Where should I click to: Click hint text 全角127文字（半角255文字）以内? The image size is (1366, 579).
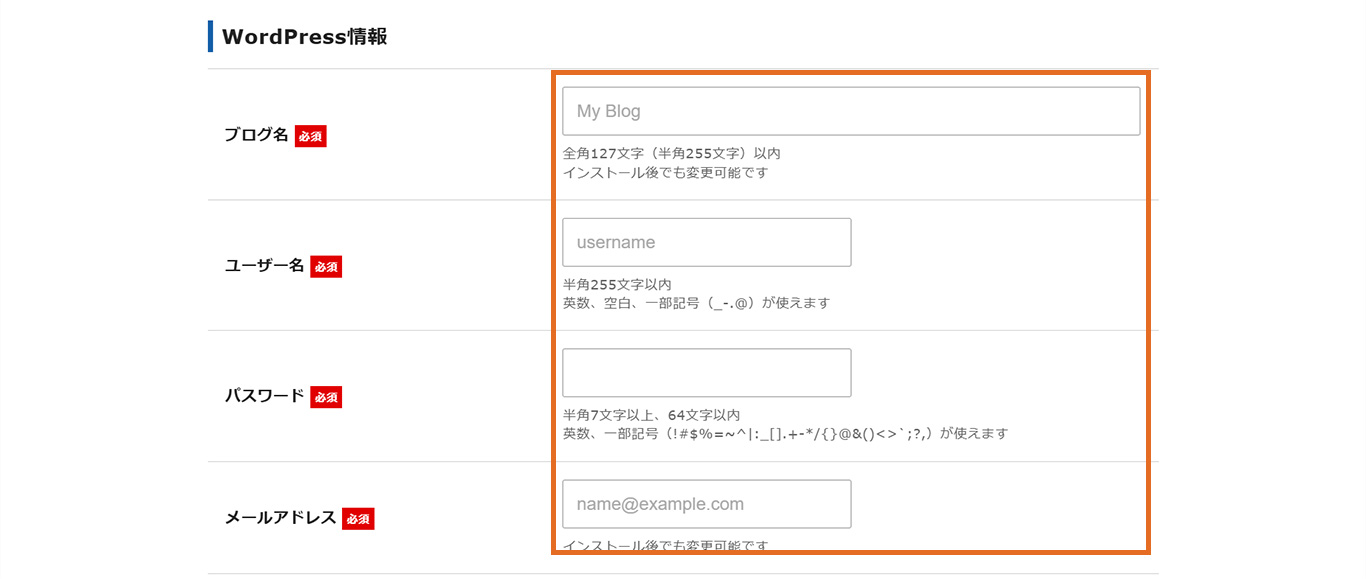[671, 154]
